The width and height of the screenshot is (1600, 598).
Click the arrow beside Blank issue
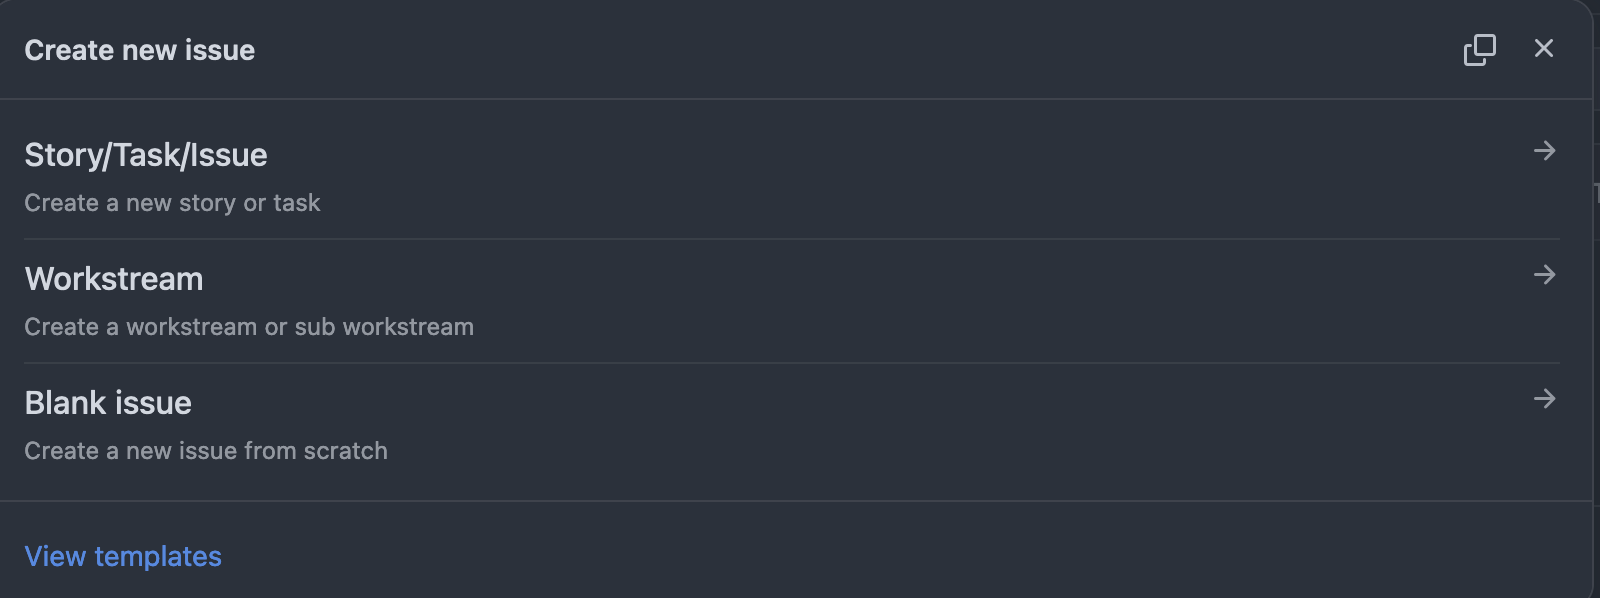tap(1544, 399)
